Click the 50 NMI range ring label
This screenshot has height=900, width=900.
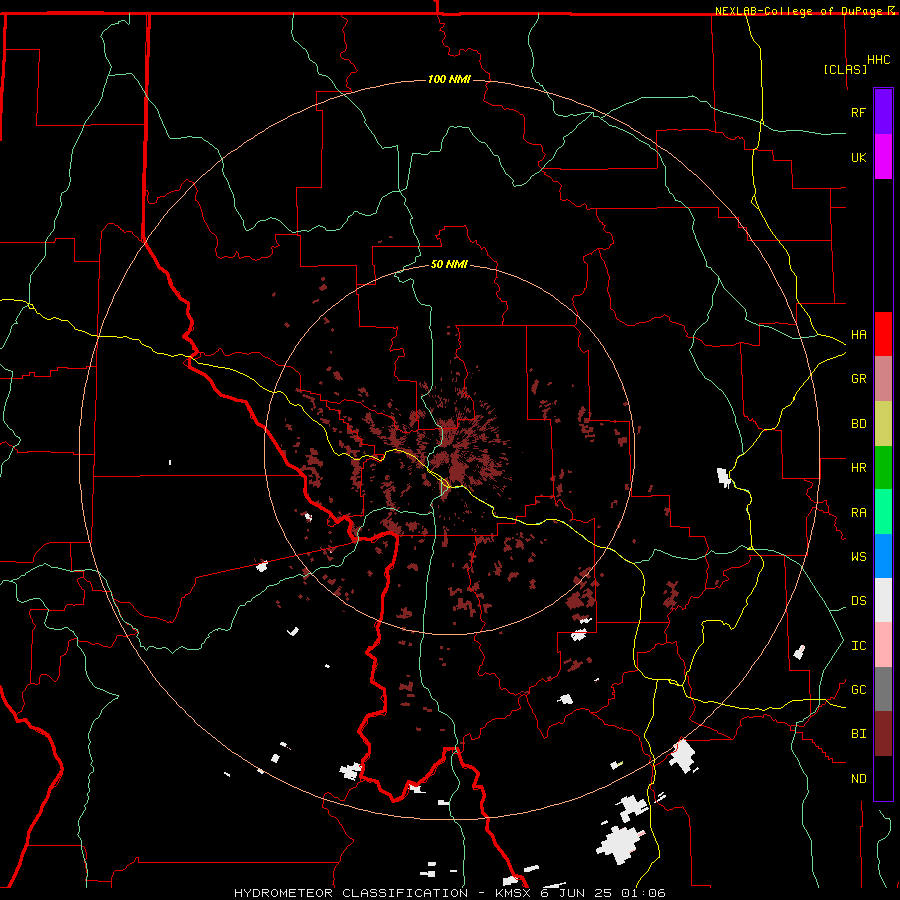pos(449,264)
